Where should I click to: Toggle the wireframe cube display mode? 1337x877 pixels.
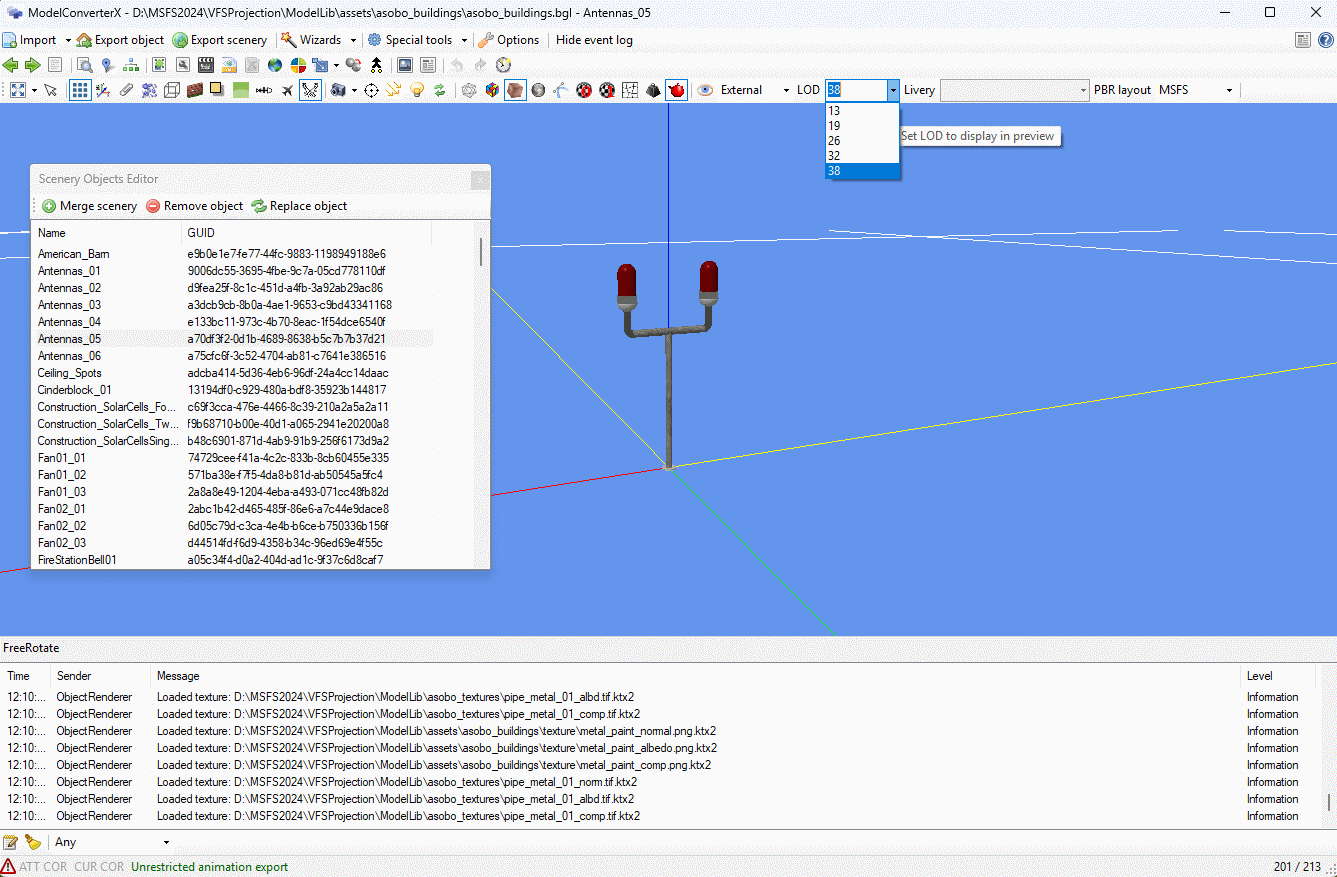171,90
